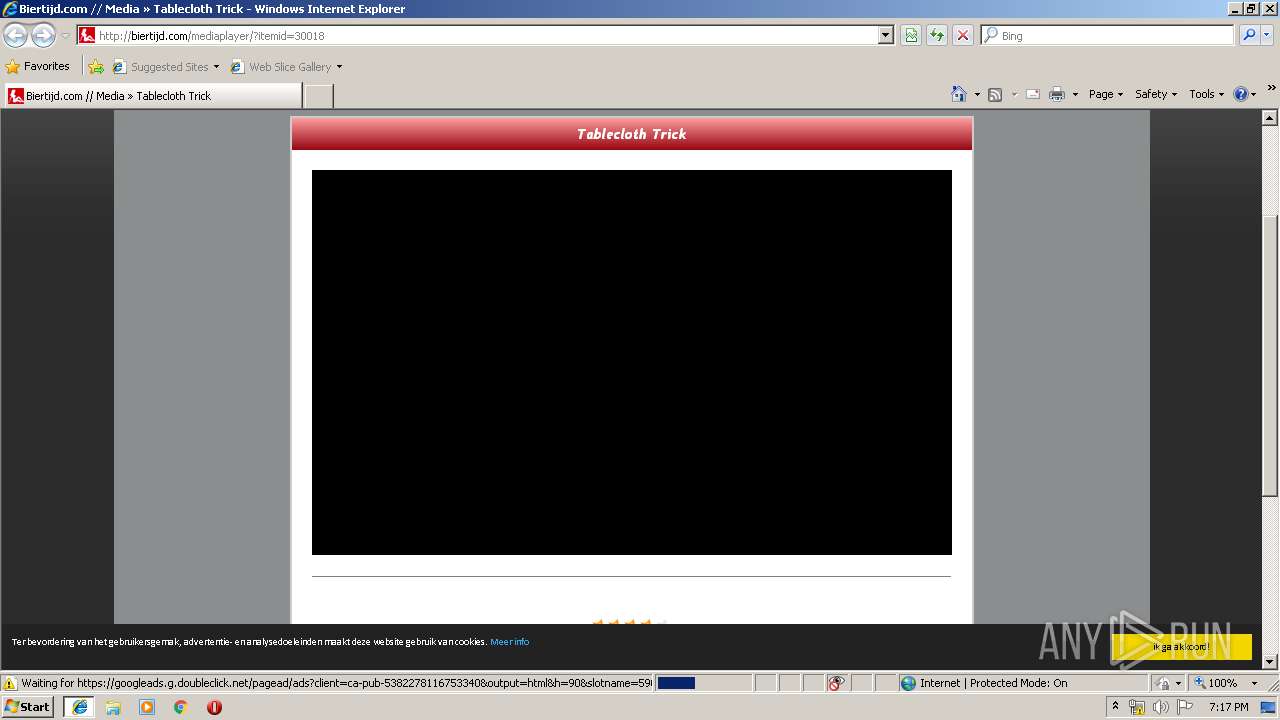Viewport: 1280px width, 720px height.
Task: Open the Chrome taskbar icon
Action: click(x=181, y=707)
